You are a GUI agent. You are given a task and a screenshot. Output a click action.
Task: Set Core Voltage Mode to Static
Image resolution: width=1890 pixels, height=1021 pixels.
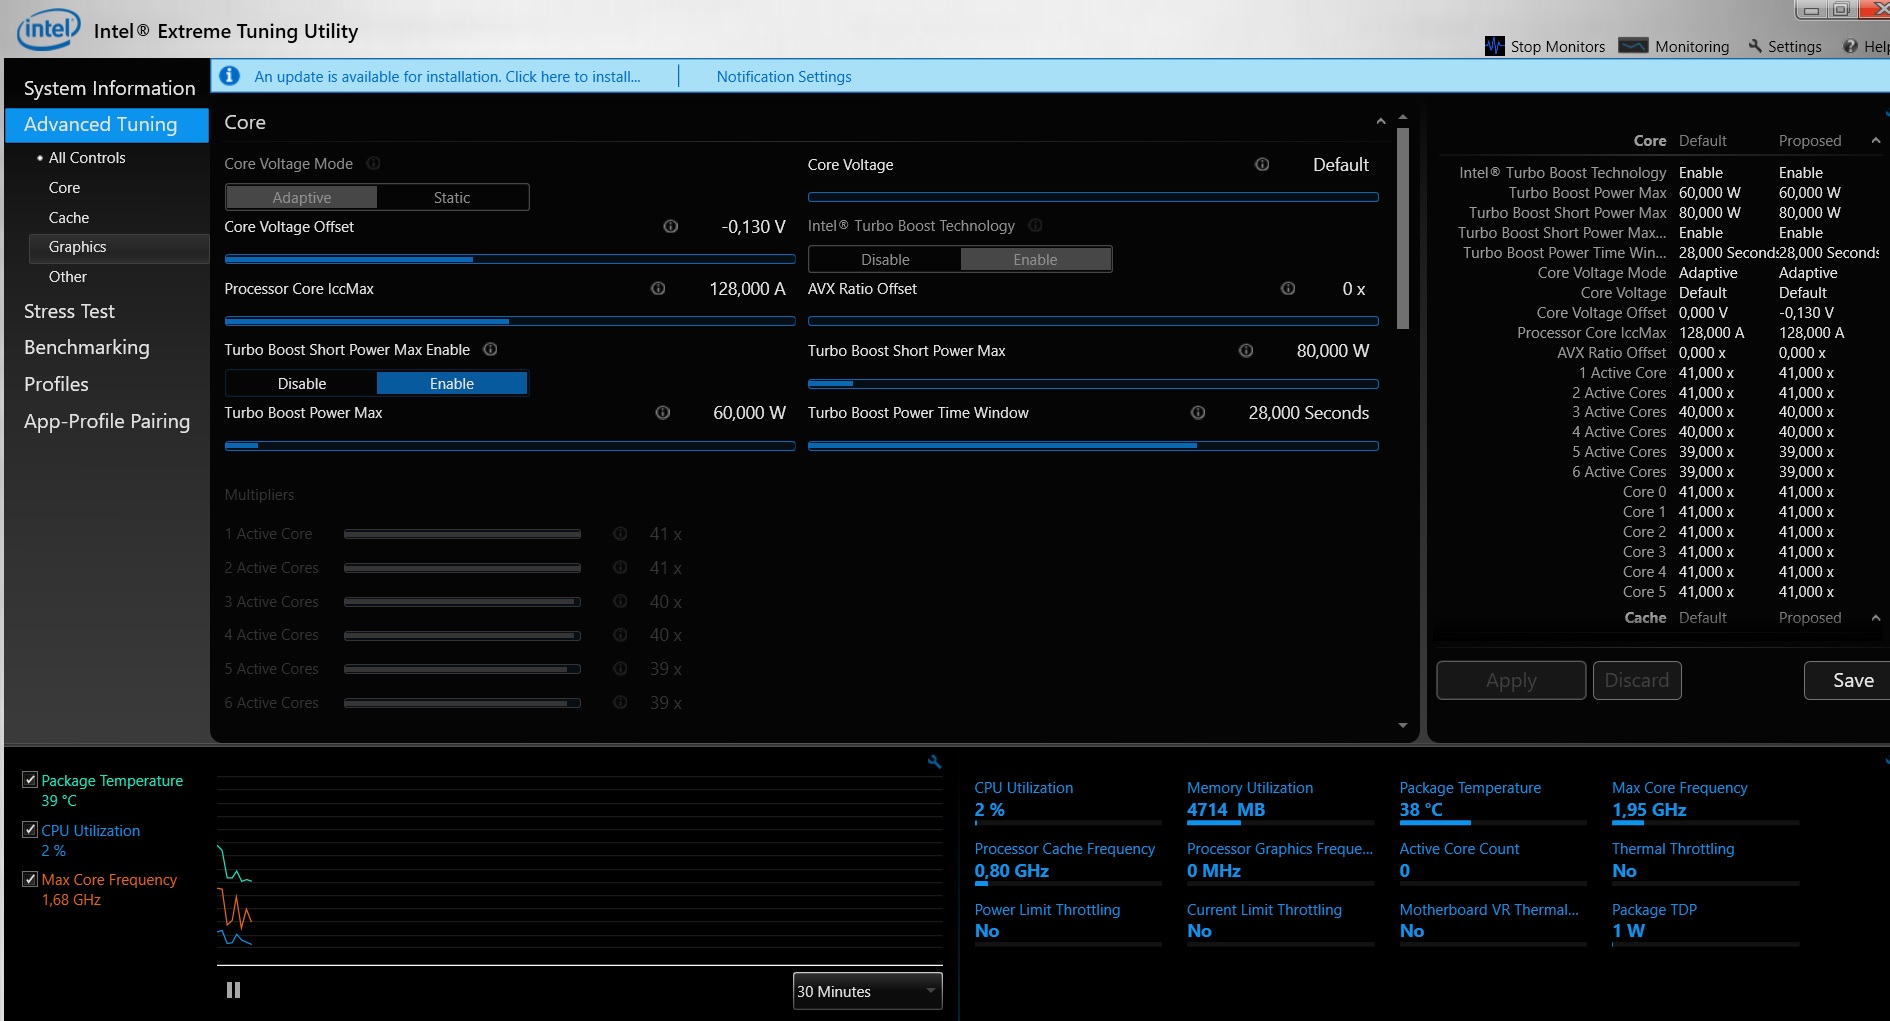pos(452,197)
